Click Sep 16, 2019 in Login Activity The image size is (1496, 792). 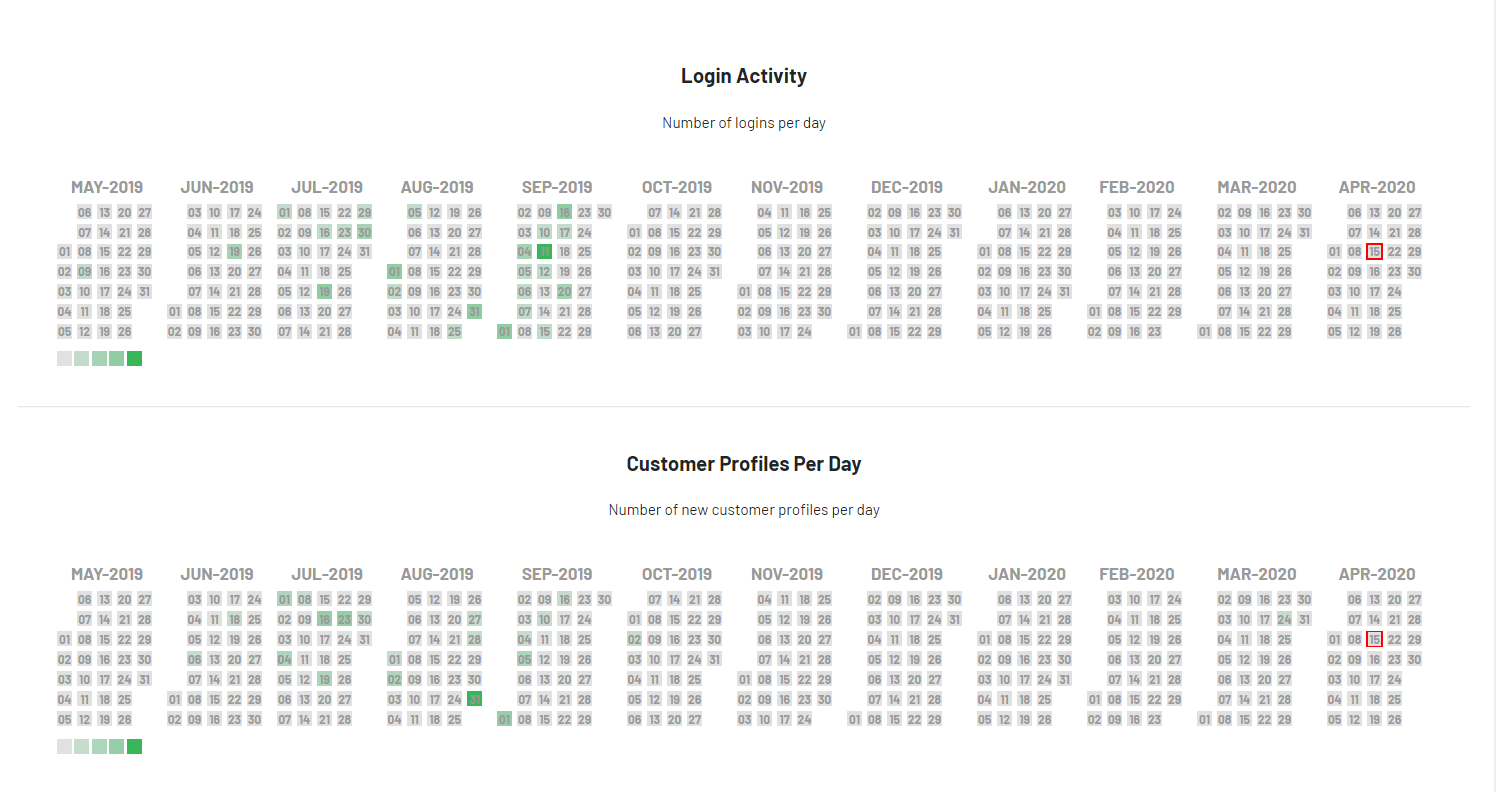(x=564, y=212)
